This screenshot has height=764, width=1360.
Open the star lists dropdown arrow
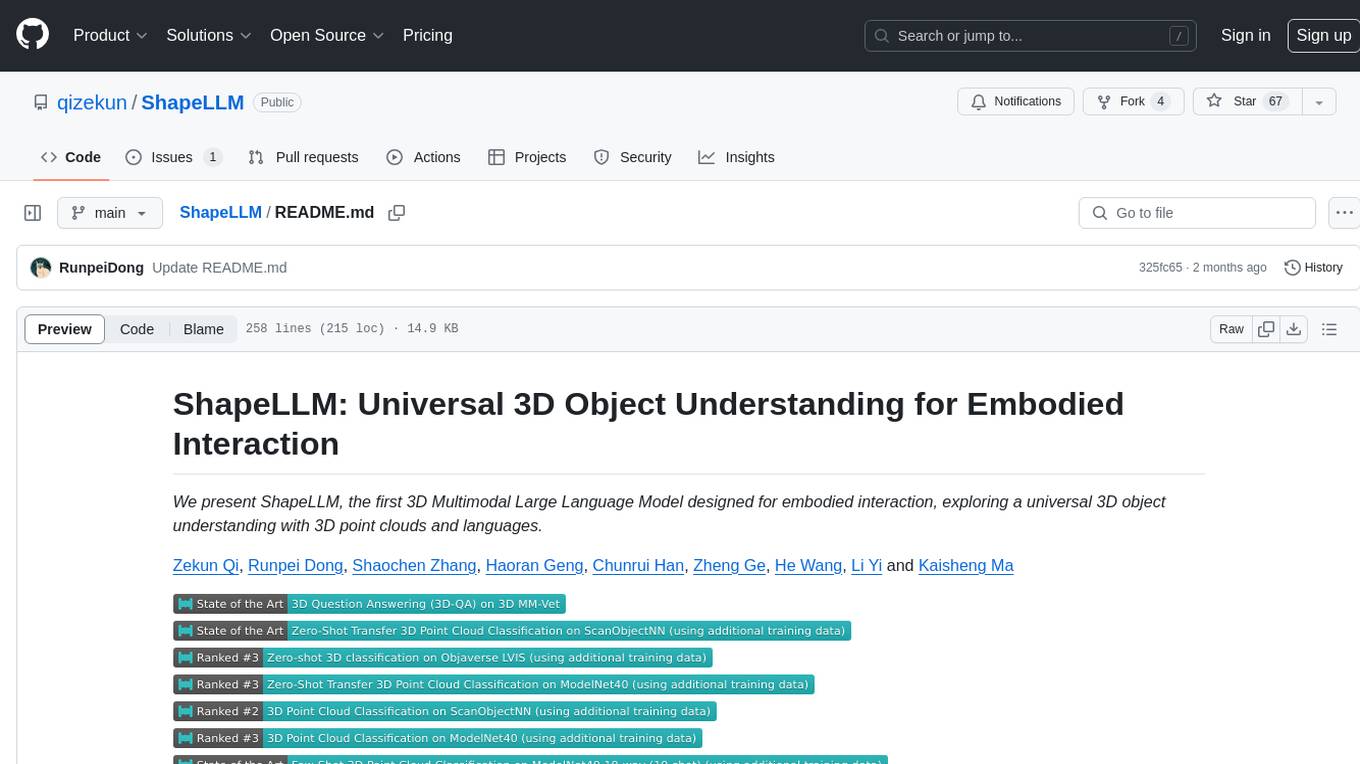1319,102
